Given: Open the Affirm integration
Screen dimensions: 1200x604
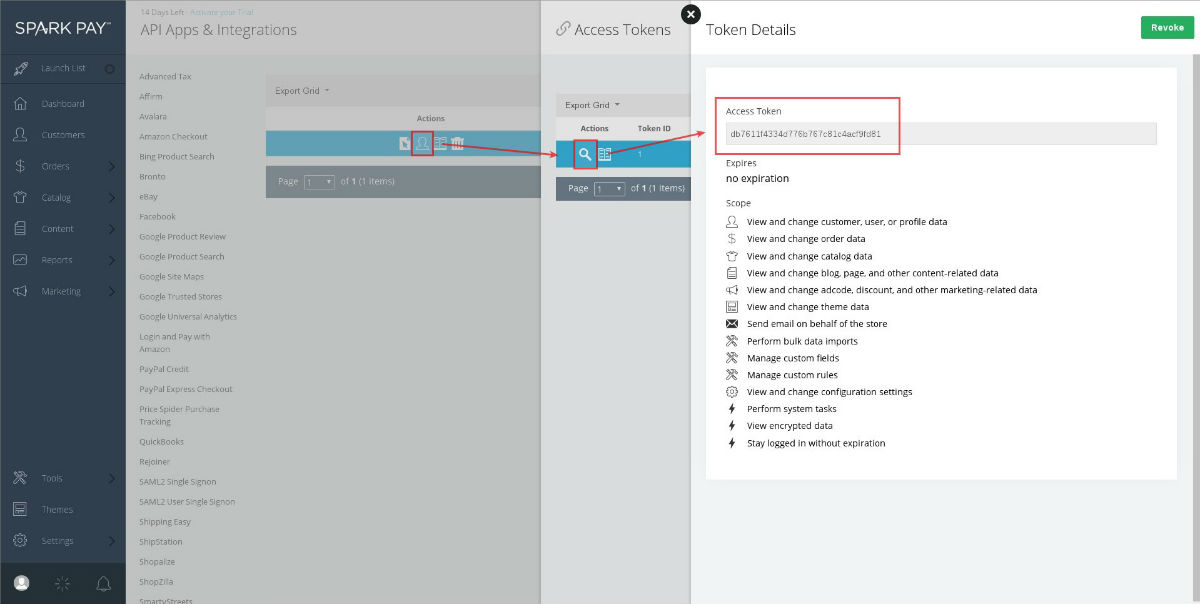Looking at the screenshot, I should (151, 97).
